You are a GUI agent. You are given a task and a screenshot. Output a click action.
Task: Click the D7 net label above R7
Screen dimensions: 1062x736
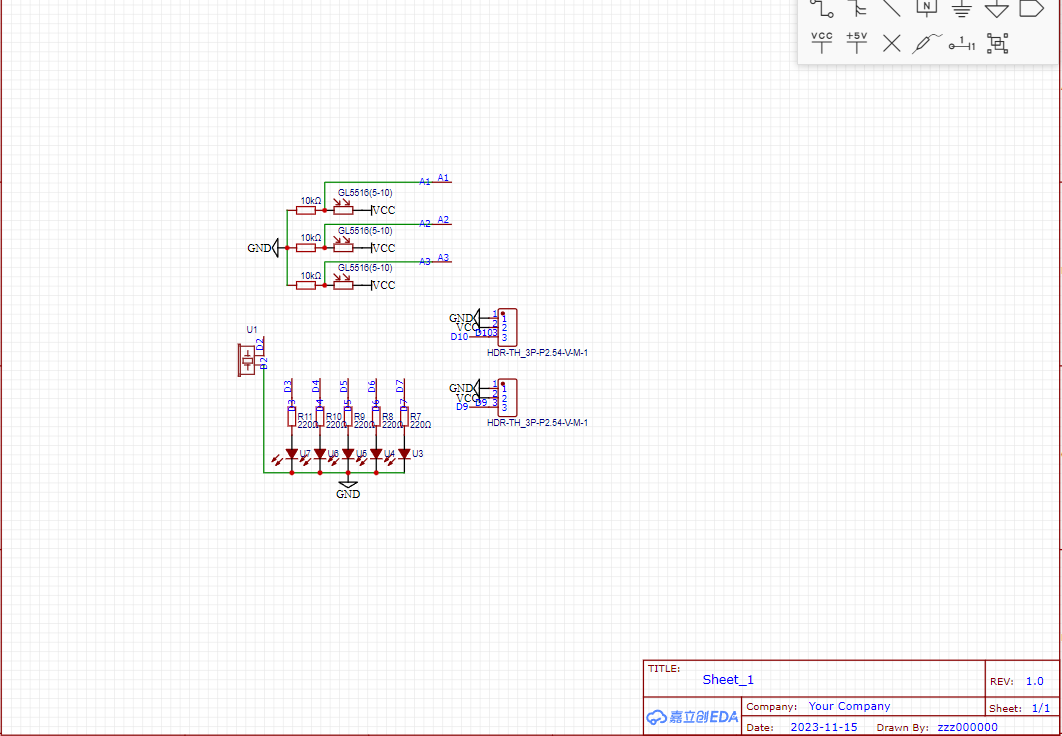(400, 386)
